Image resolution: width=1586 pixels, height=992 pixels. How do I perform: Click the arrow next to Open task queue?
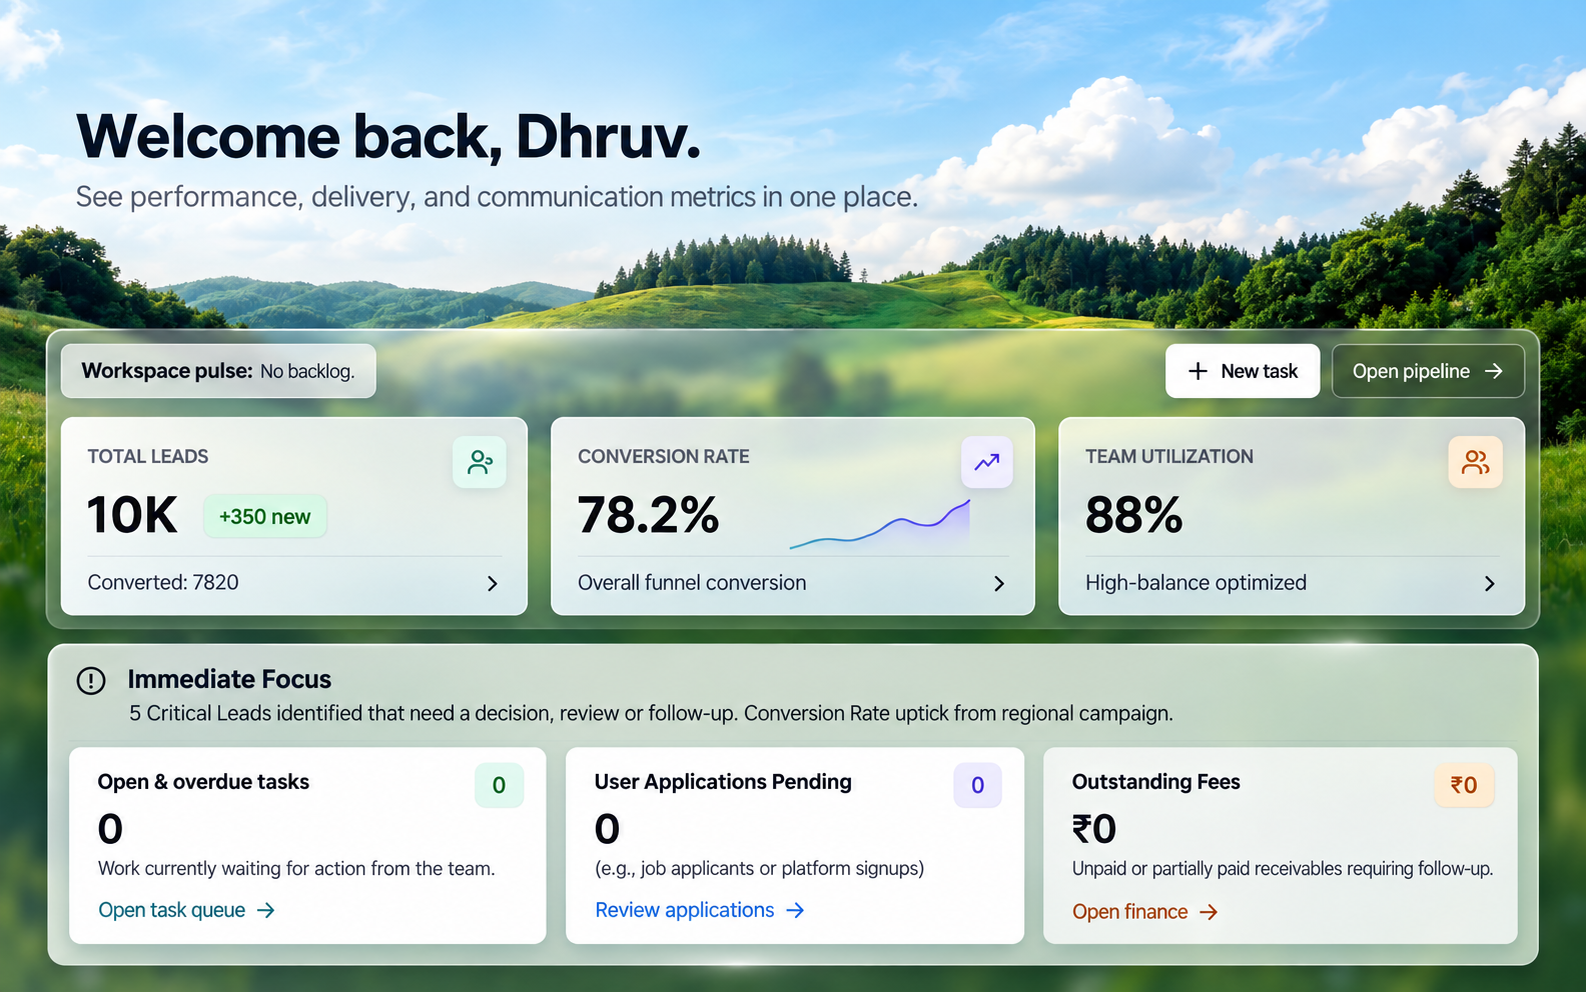(266, 910)
